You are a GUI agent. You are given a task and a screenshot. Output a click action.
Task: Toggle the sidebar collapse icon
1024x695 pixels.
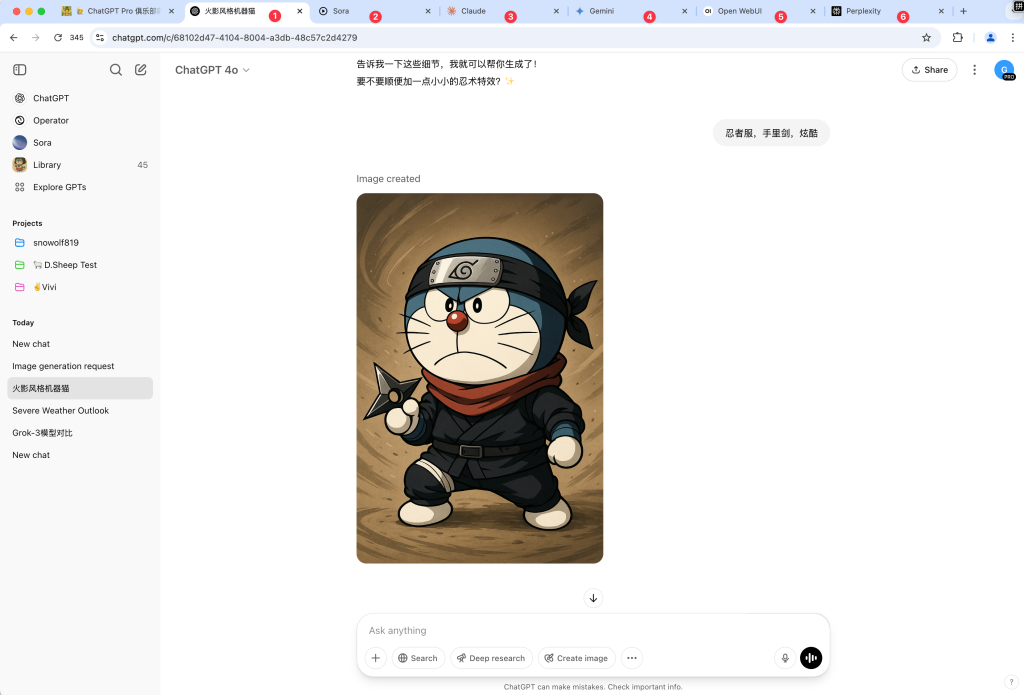20,70
